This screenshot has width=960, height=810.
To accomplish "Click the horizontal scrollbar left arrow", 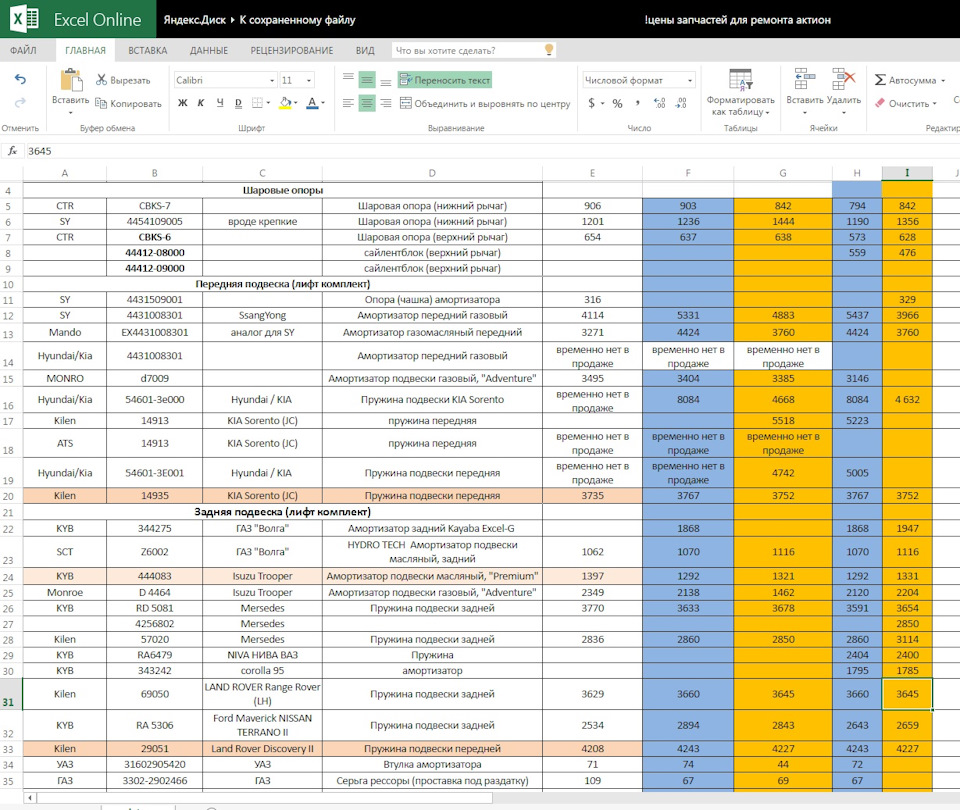I will click(x=29, y=798).
